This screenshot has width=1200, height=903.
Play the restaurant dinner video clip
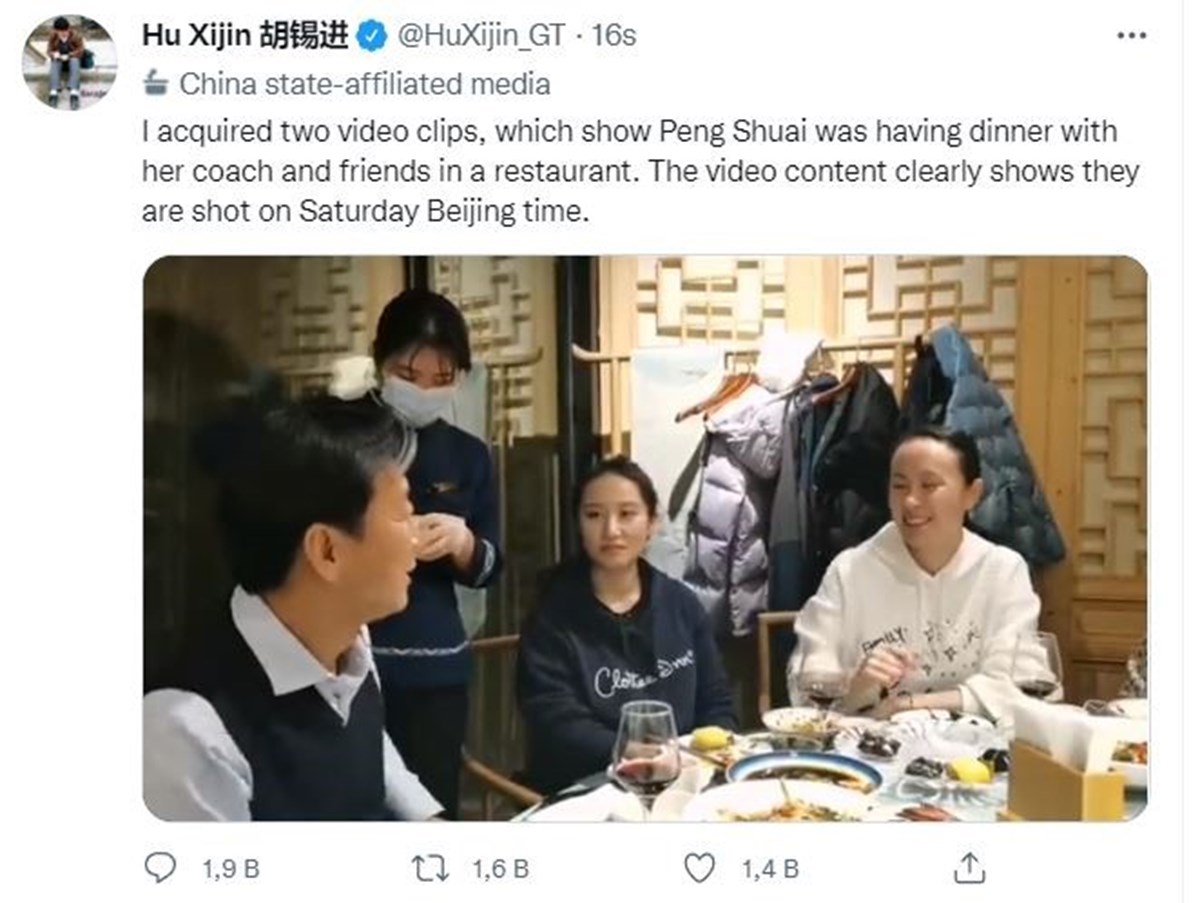(x=645, y=539)
